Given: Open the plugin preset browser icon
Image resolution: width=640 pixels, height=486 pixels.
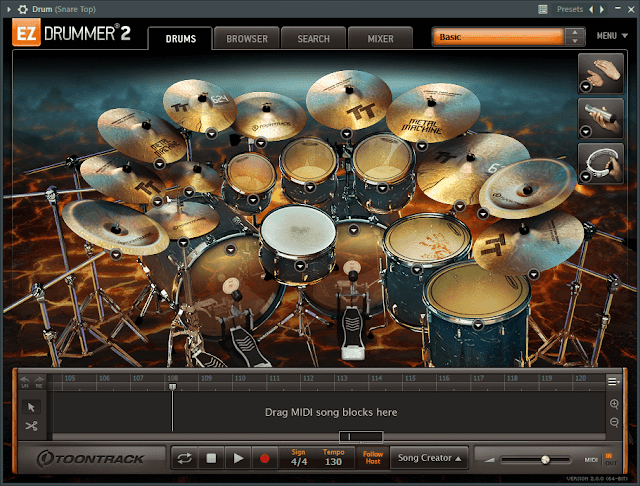Looking at the screenshot, I should click(543, 9).
